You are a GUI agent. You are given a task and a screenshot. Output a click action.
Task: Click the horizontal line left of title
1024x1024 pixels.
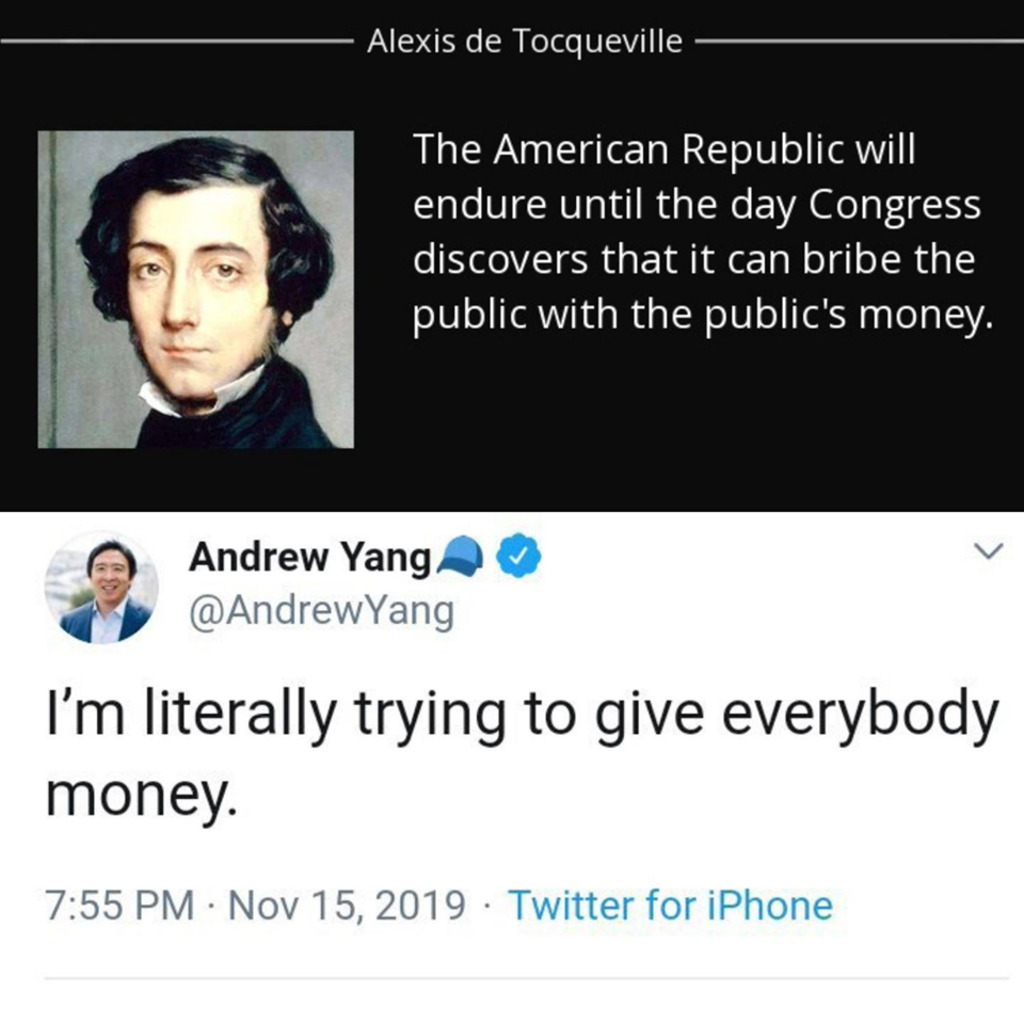[176, 41]
